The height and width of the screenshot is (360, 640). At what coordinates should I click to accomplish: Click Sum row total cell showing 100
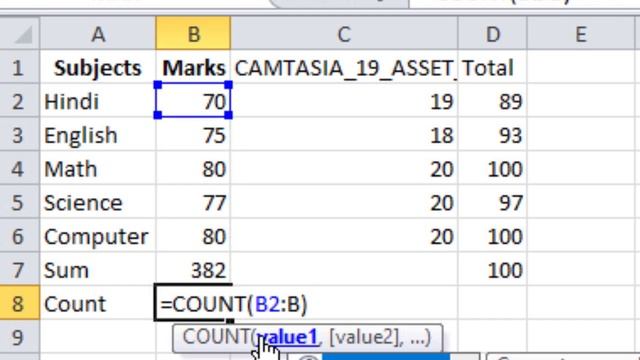point(492,269)
